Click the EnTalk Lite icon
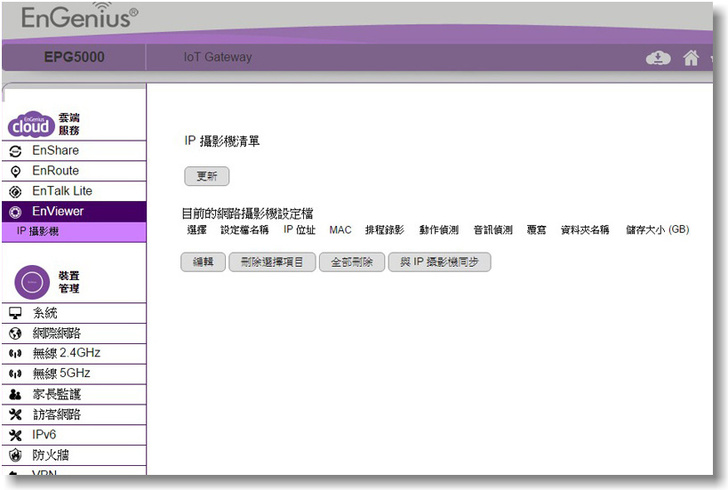The height and width of the screenshot is (490, 728). [x=15, y=191]
